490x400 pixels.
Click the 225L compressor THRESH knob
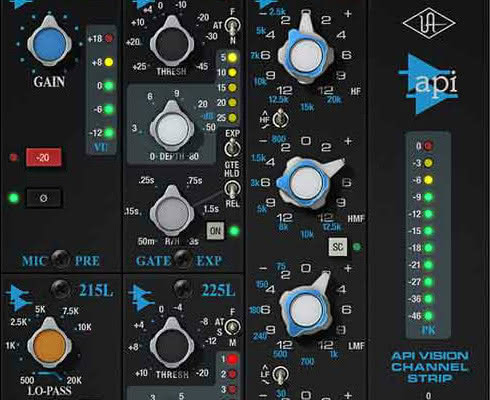tap(172, 346)
